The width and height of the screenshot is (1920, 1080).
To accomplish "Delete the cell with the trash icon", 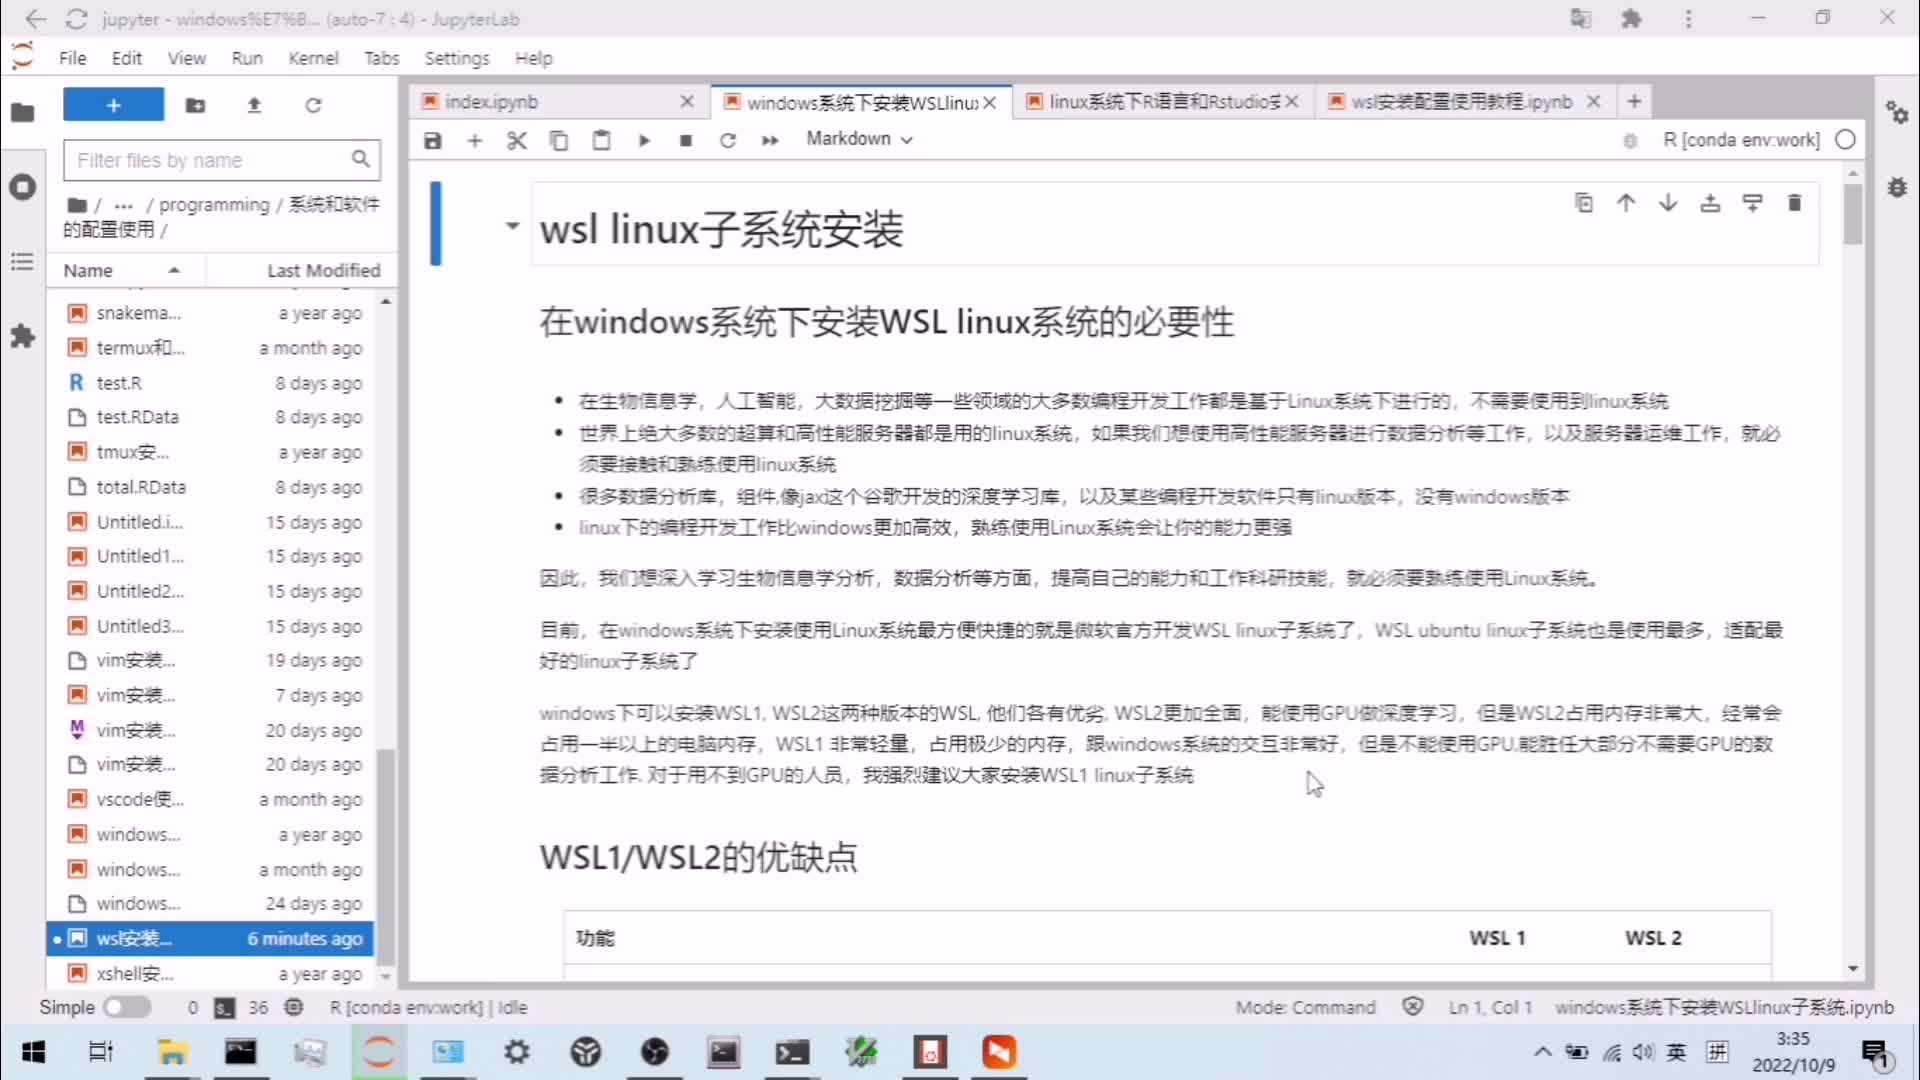I will [x=1795, y=202].
